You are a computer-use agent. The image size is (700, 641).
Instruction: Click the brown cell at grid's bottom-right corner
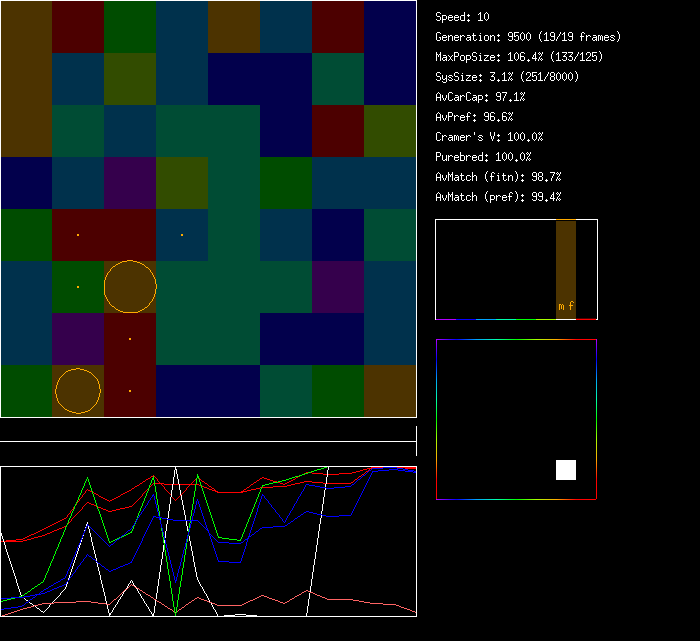(390, 391)
